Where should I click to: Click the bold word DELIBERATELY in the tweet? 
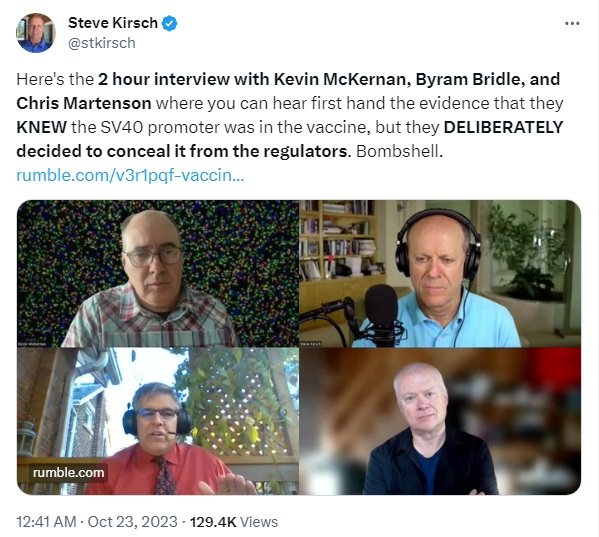503,127
